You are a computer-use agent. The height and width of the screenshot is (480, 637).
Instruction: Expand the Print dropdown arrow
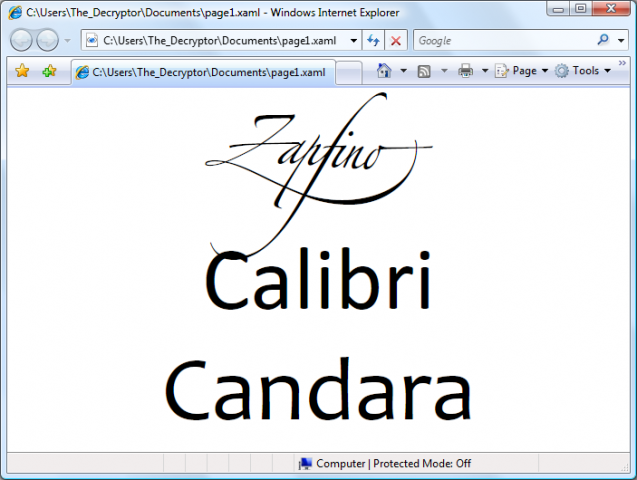[485, 71]
